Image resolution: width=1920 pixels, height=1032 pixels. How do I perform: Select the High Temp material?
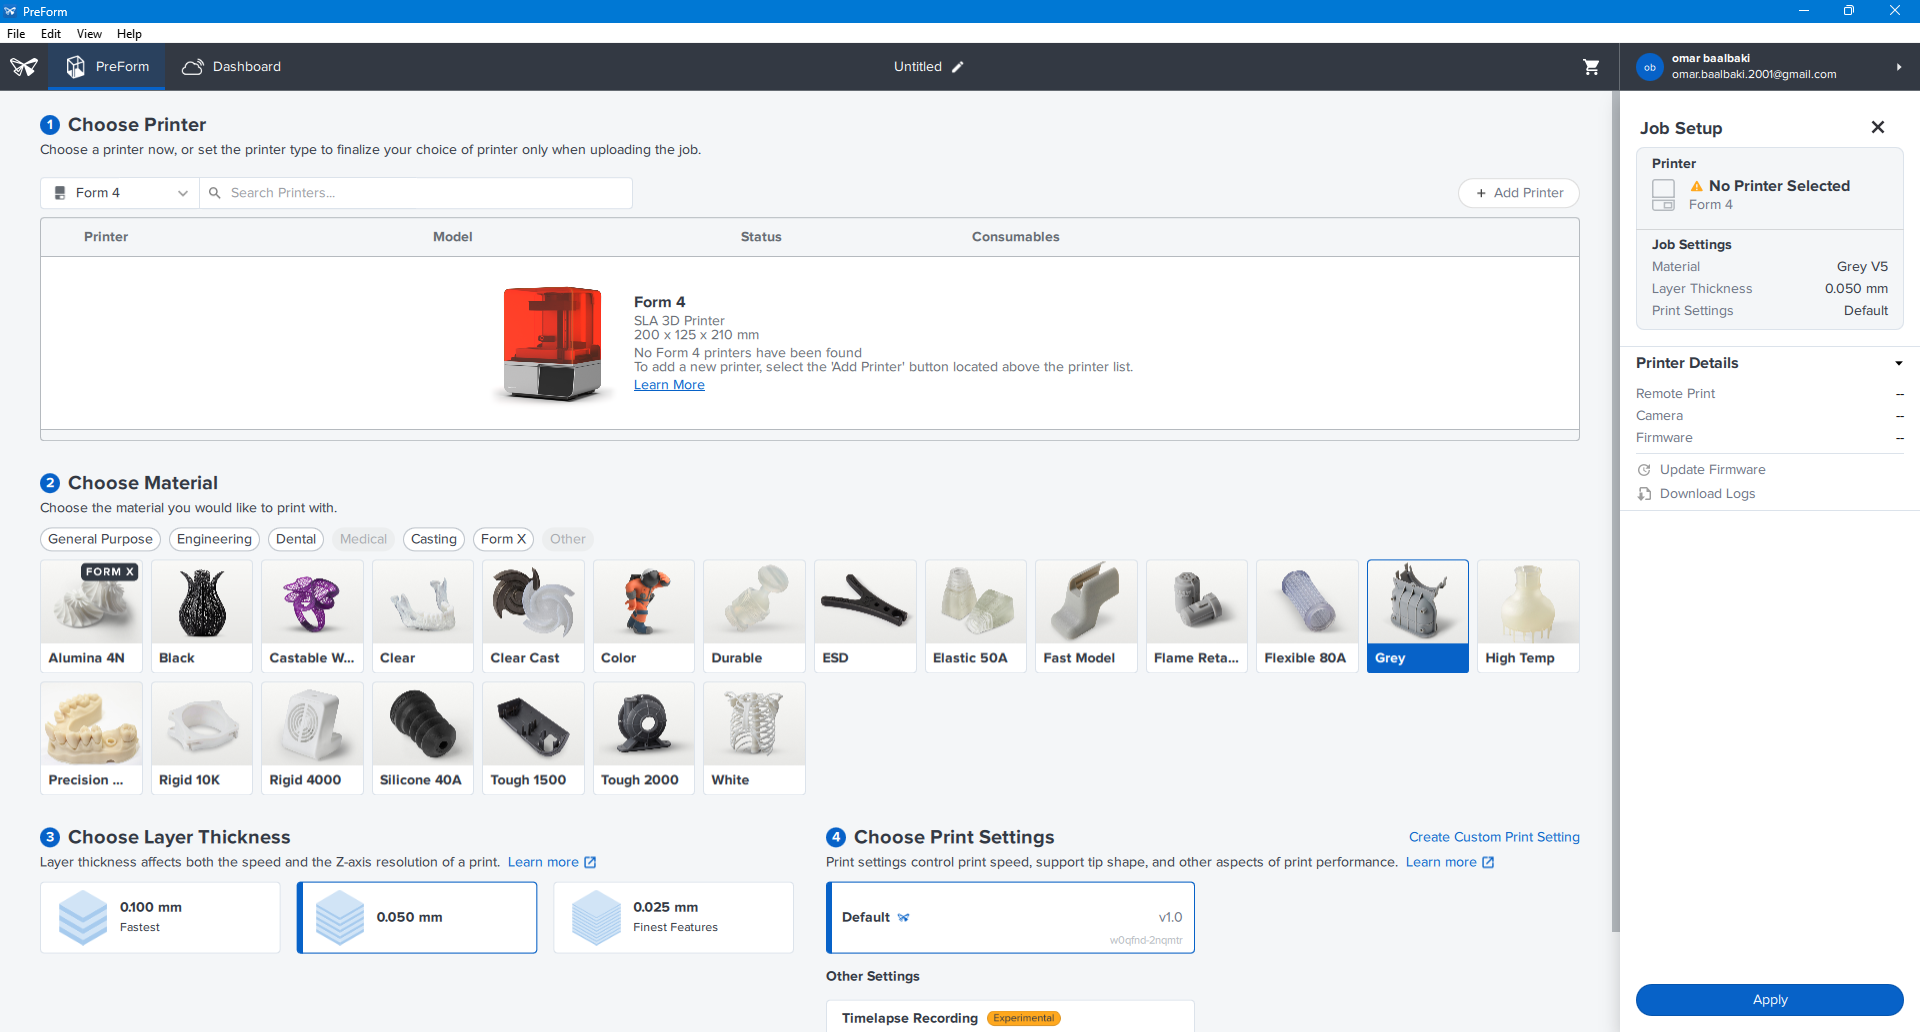click(x=1528, y=616)
